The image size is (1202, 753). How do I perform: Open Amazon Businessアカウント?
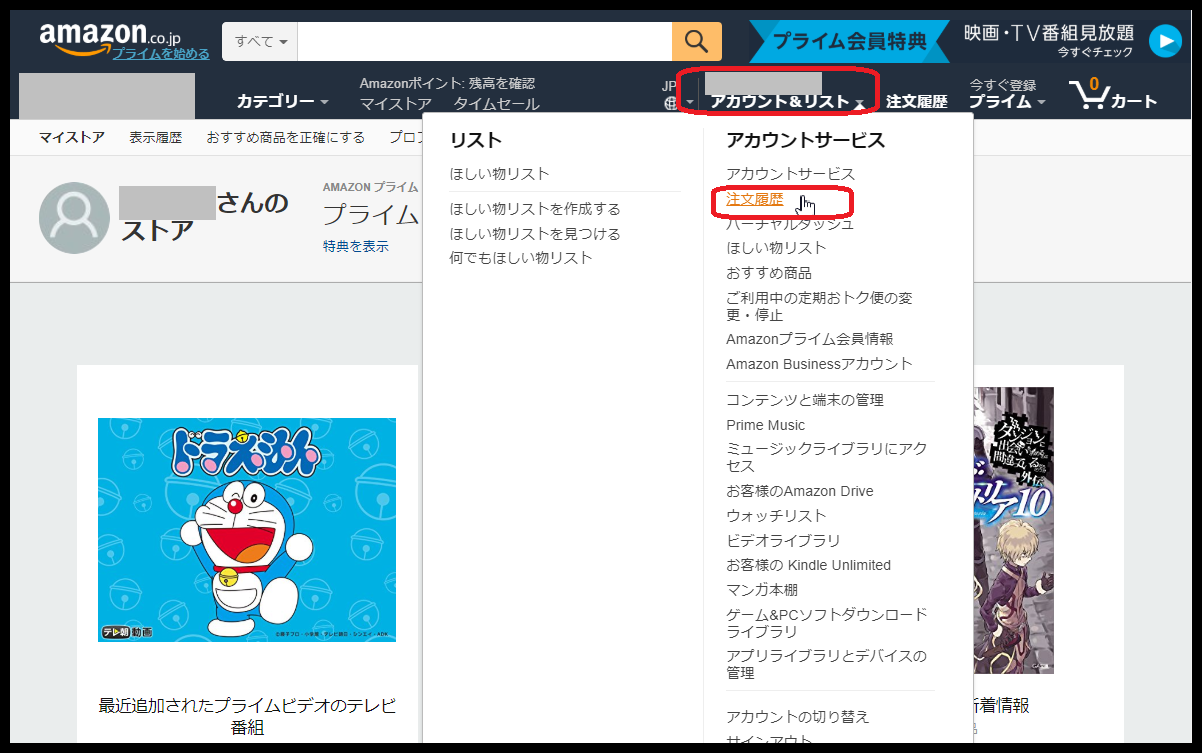[819, 363]
